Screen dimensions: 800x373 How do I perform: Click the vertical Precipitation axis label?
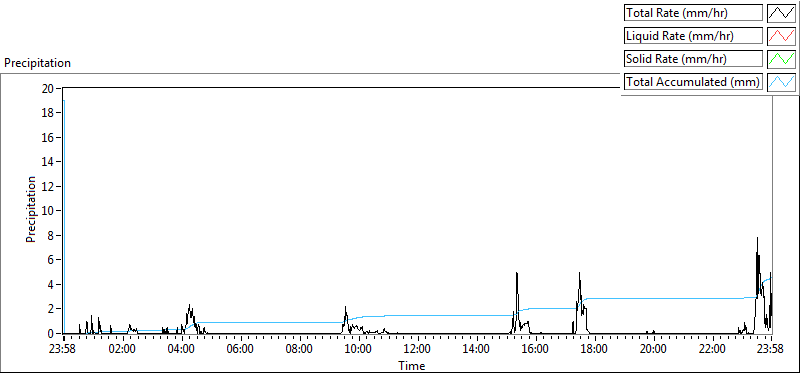[x=31, y=210]
